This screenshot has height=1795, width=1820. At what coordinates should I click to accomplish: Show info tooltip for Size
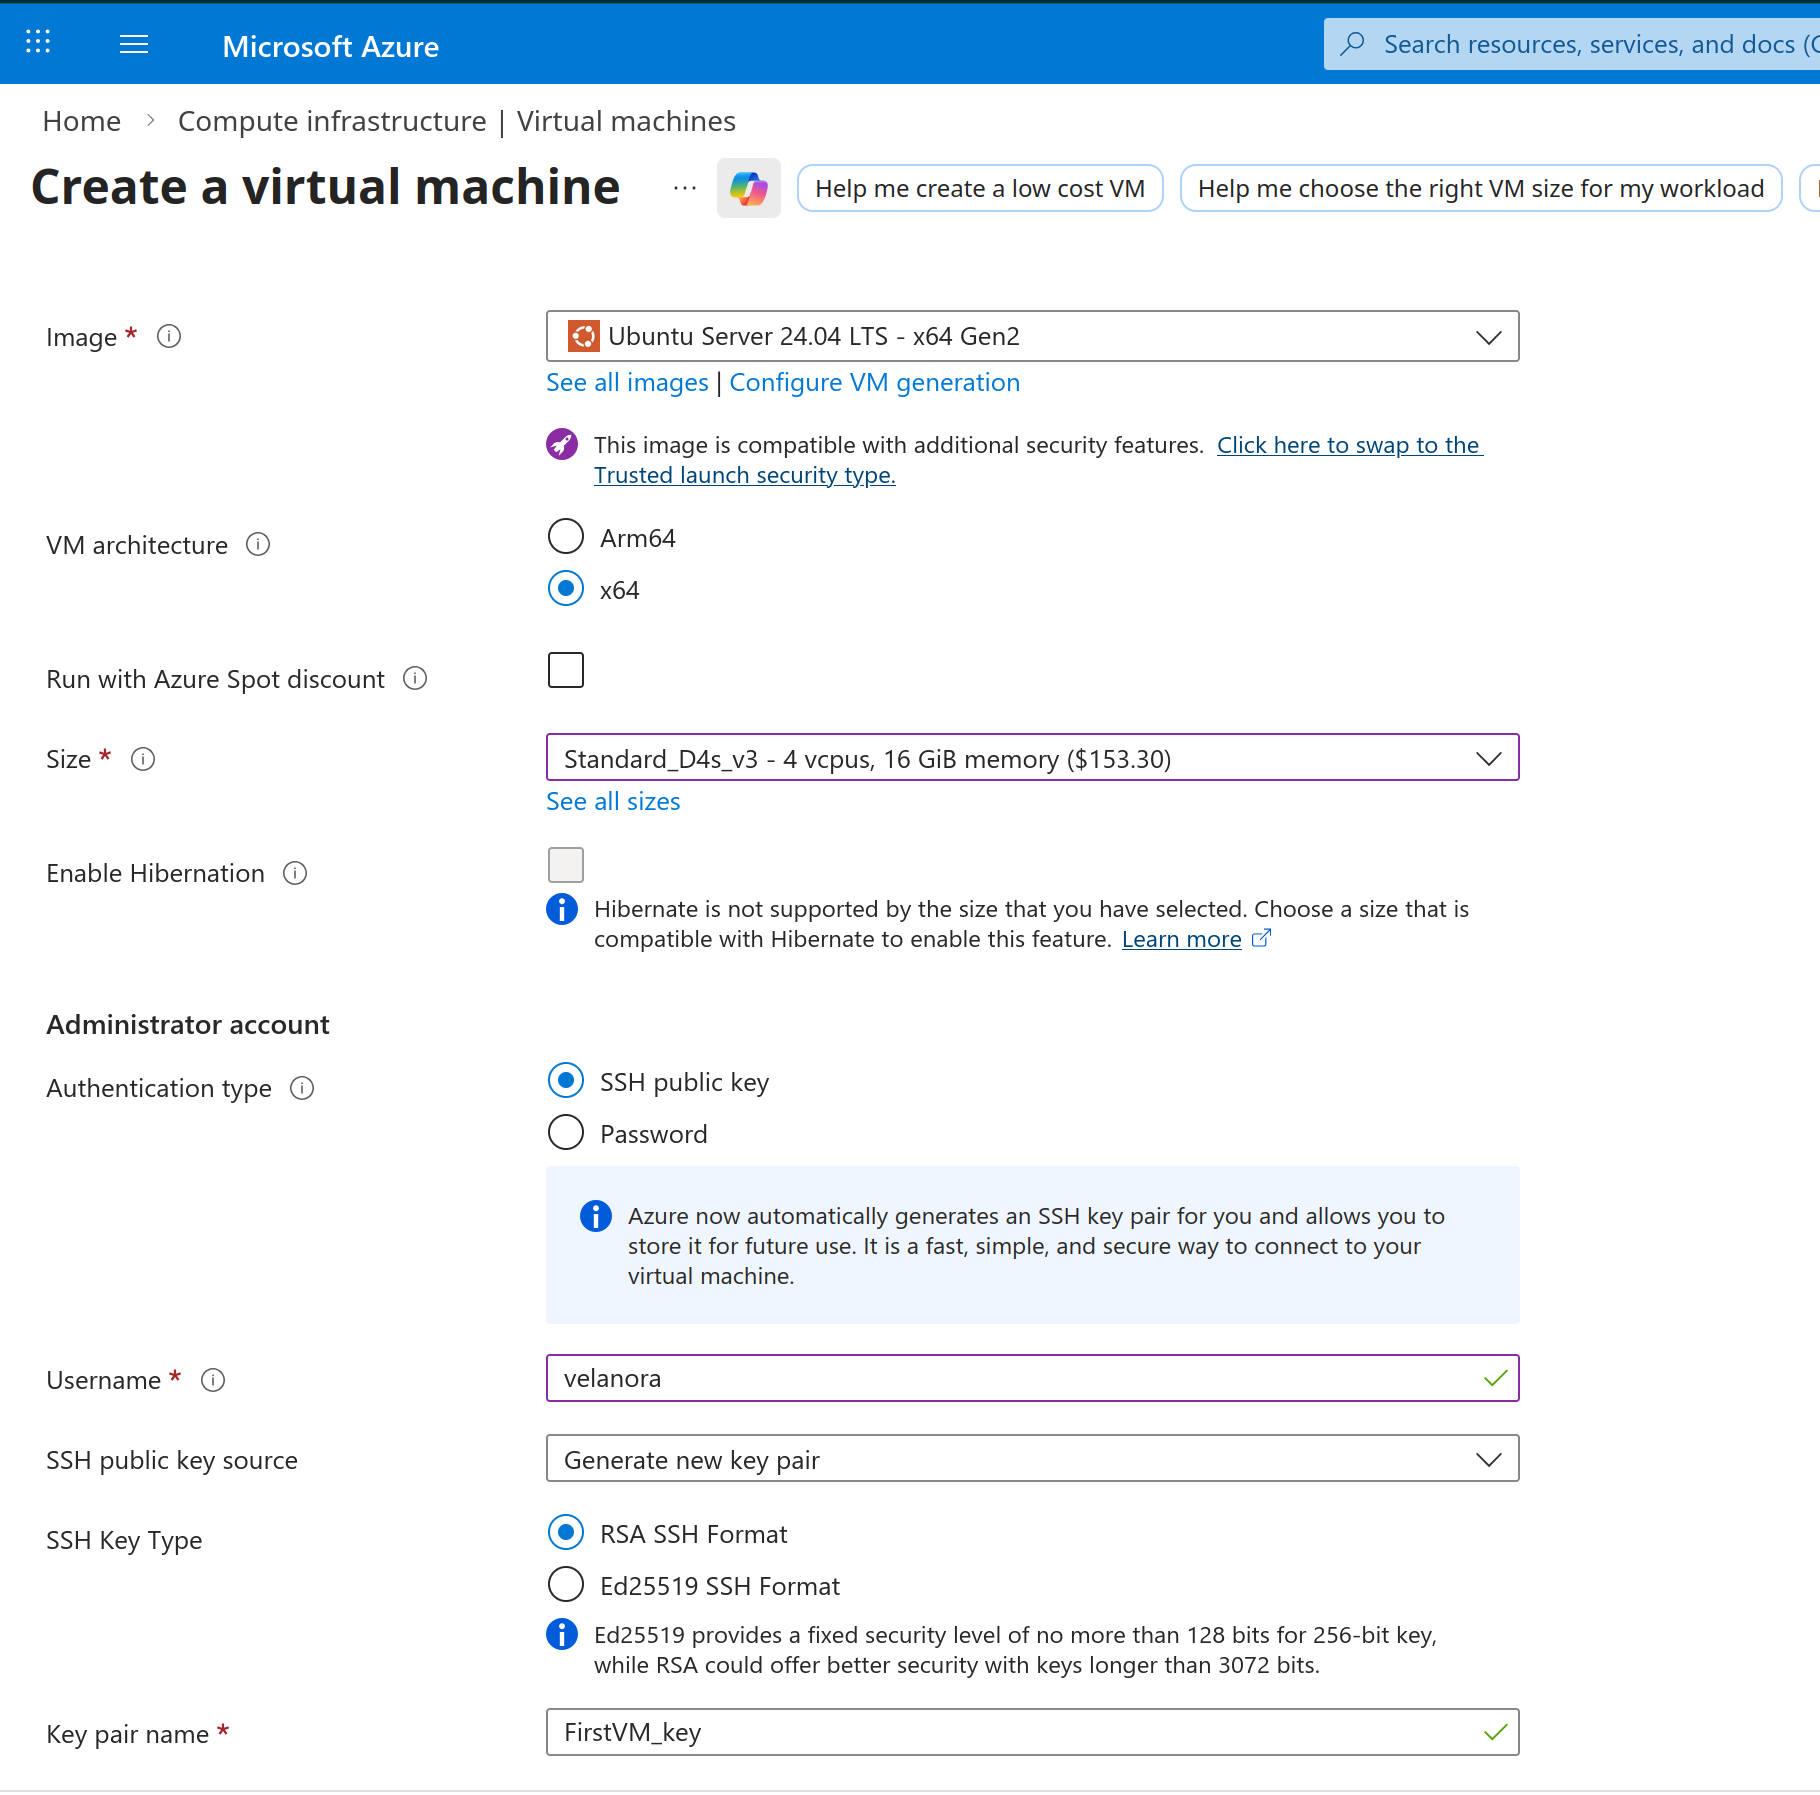[143, 760]
